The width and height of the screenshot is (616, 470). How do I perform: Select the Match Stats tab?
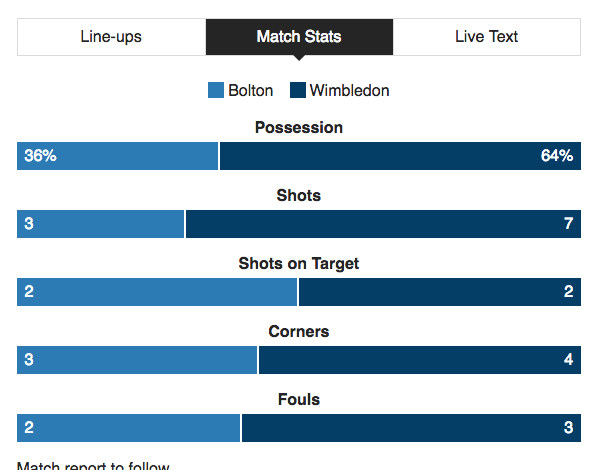299,37
